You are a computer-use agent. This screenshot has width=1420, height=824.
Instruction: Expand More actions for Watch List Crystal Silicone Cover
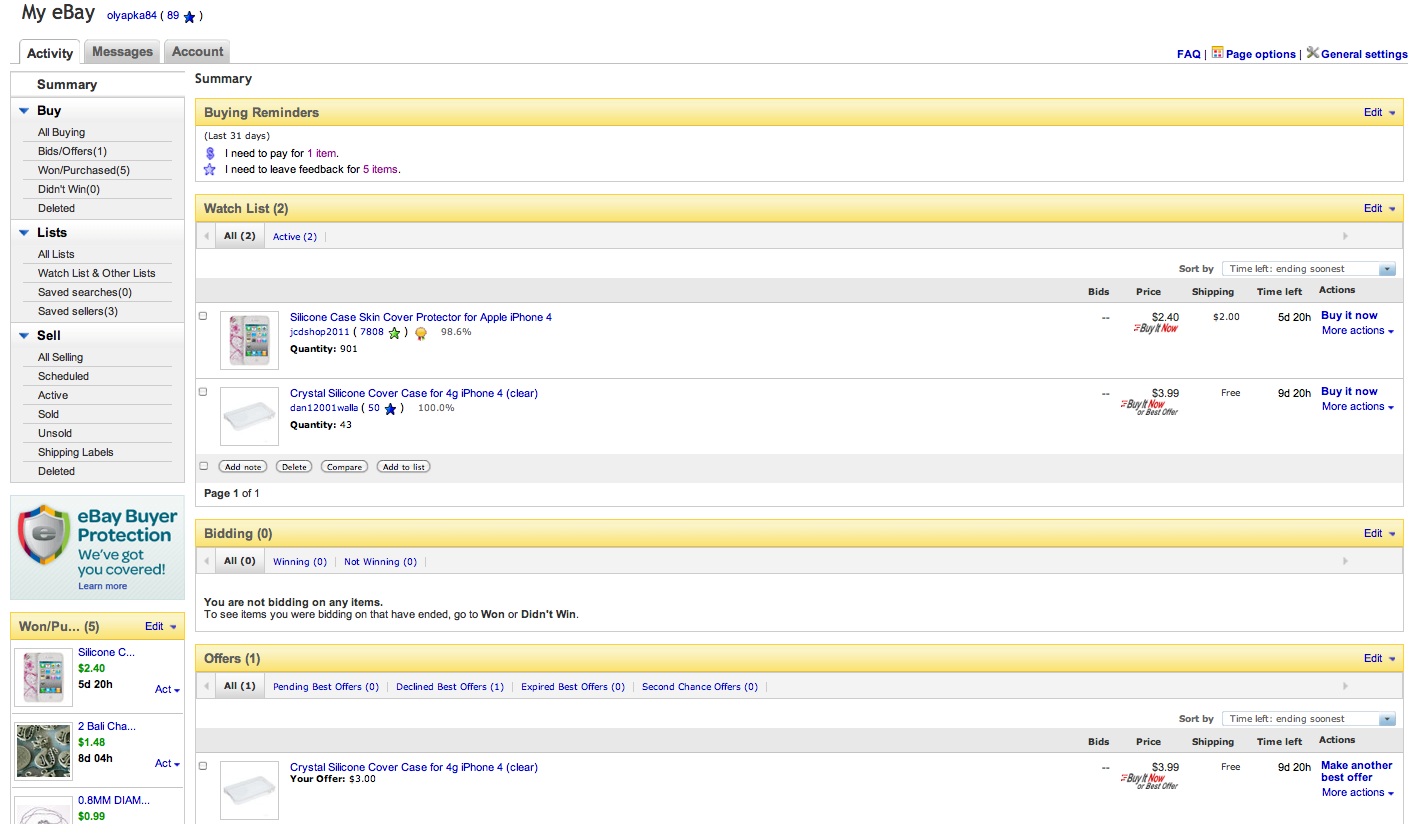tap(1358, 407)
